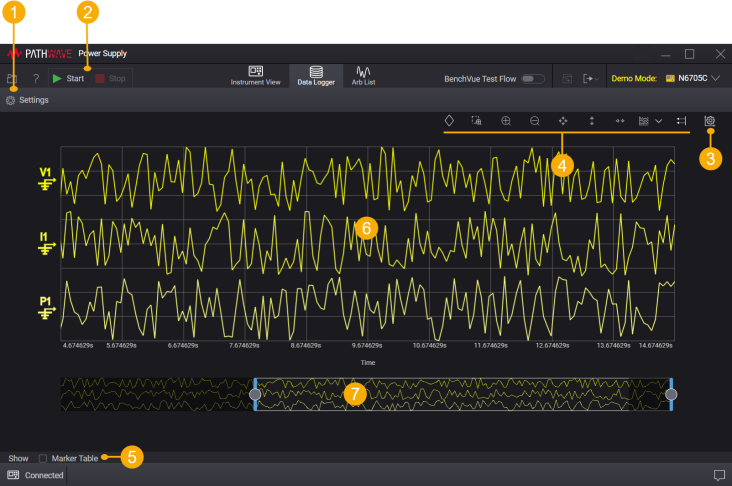The width and height of the screenshot is (732, 486).
Task: Open the trace settings gear-graph icon
Action: [710, 121]
